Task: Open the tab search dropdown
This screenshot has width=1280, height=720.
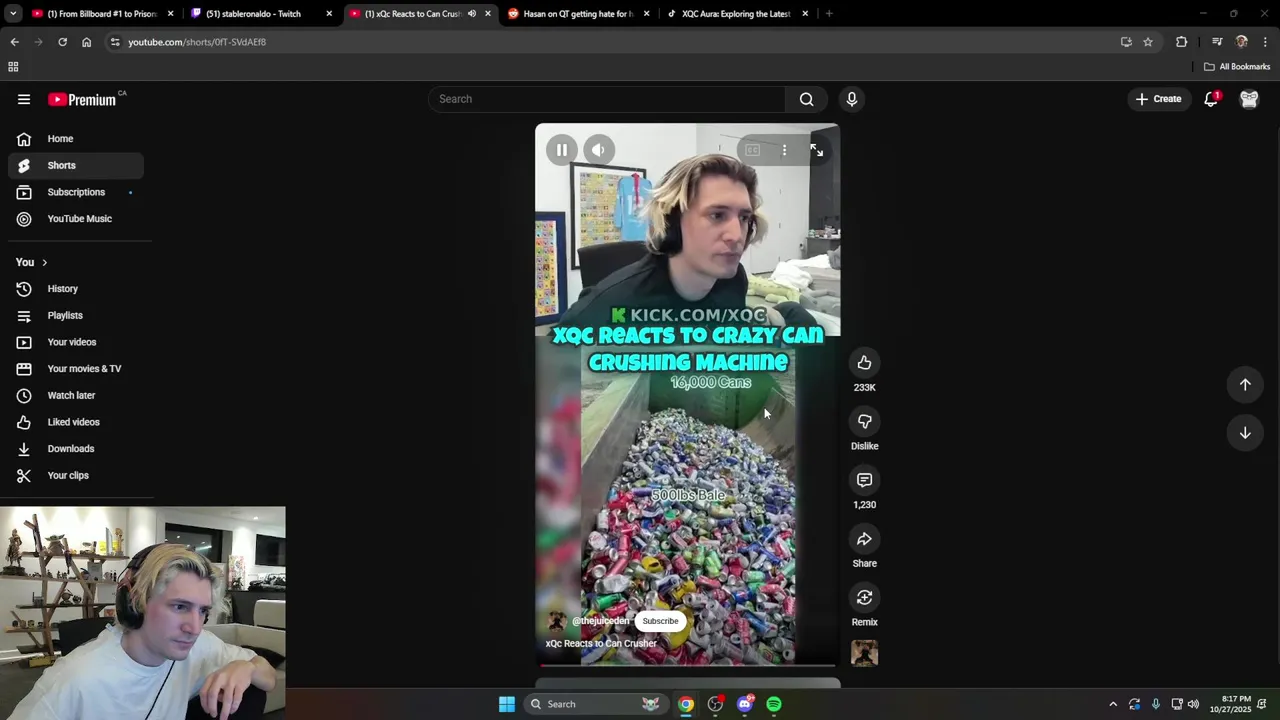Action: click(12, 14)
